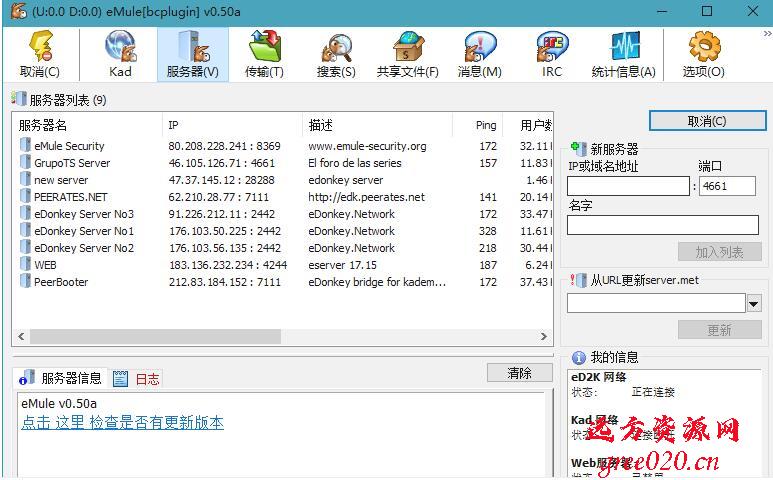Click the 取消(C) button in right panel

click(707, 121)
